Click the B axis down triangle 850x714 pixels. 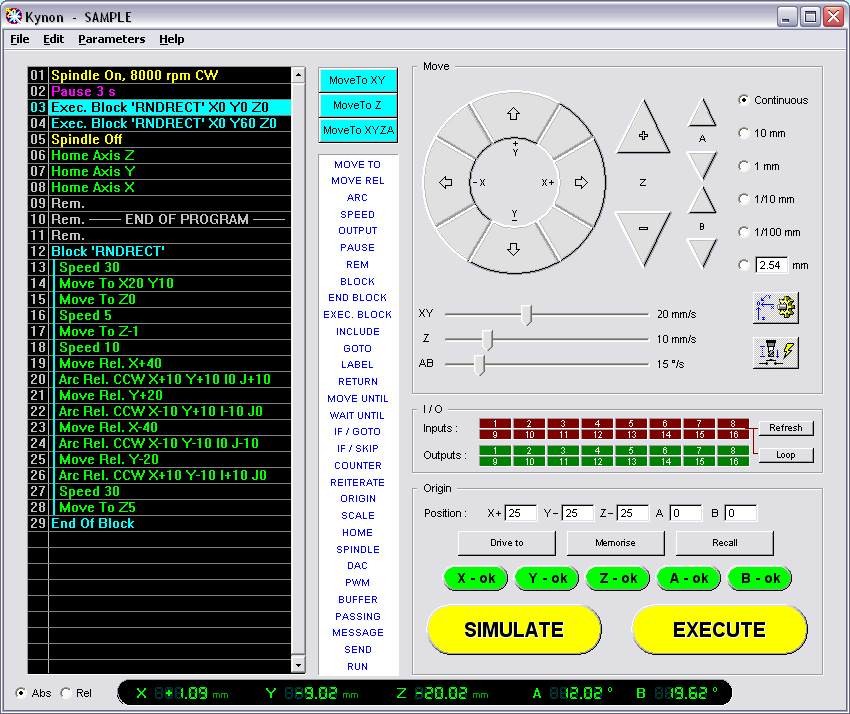point(702,252)
